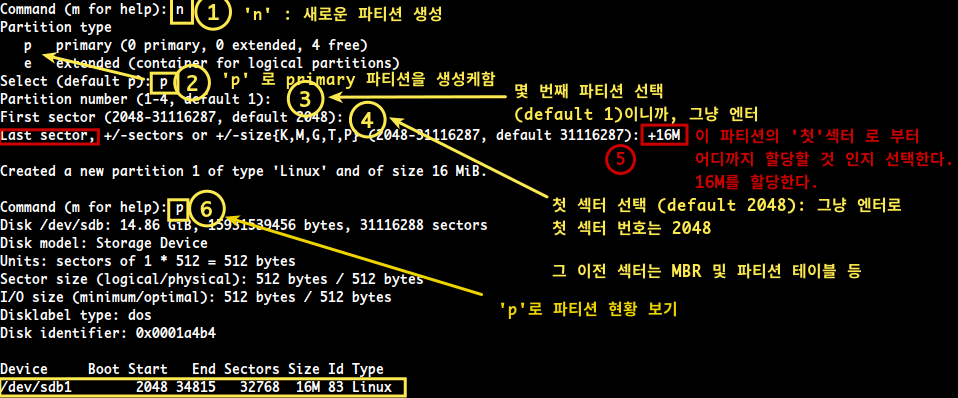Click the 'Sector size (logical/physical)' line
The height and width of the screenshot is (398, 958).
pos(211,279)
